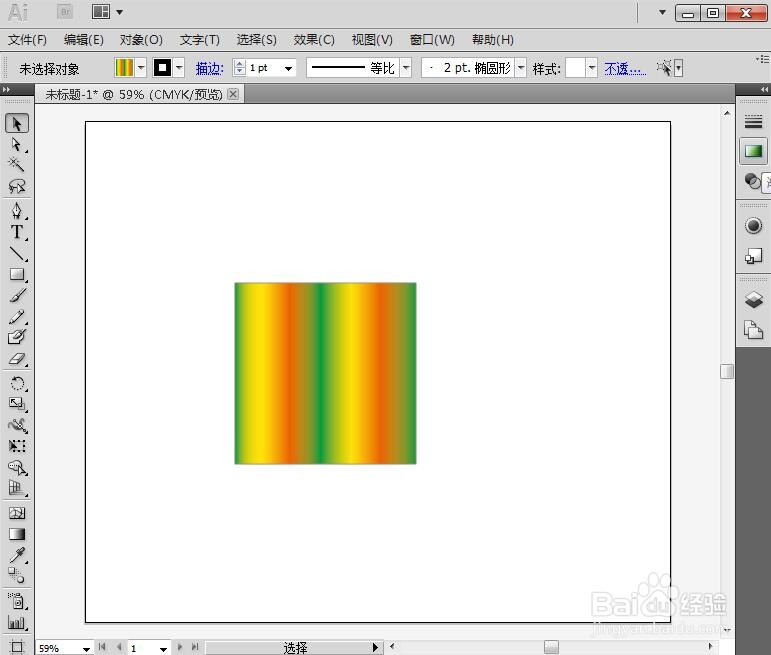This screenshot has height=655, width=771.
Task: Click the stroke color swatch
Action: tap(162, 68)
